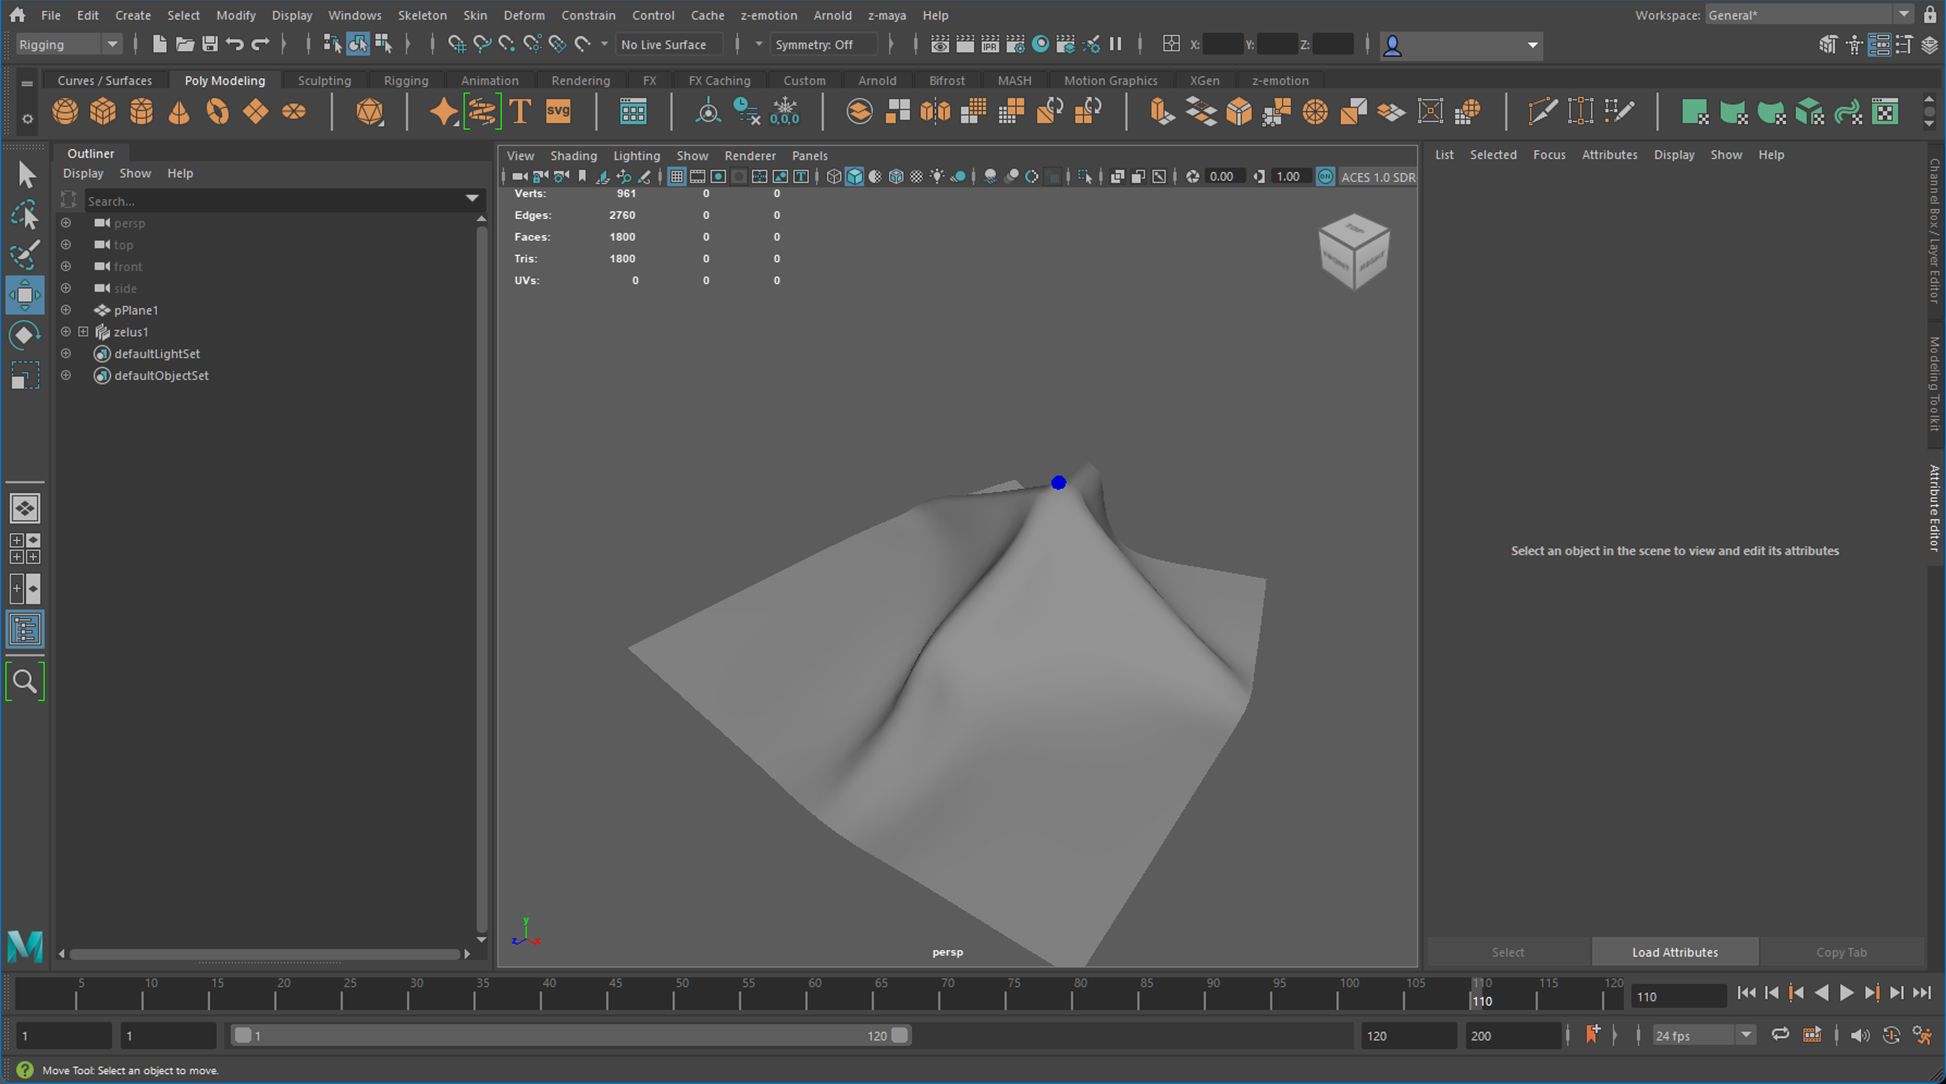Image resolution: width=1946 pixels, height=1084 pixels.
Task: Toggle the Outliner panel visibility
Action: [x=25, y=630]
